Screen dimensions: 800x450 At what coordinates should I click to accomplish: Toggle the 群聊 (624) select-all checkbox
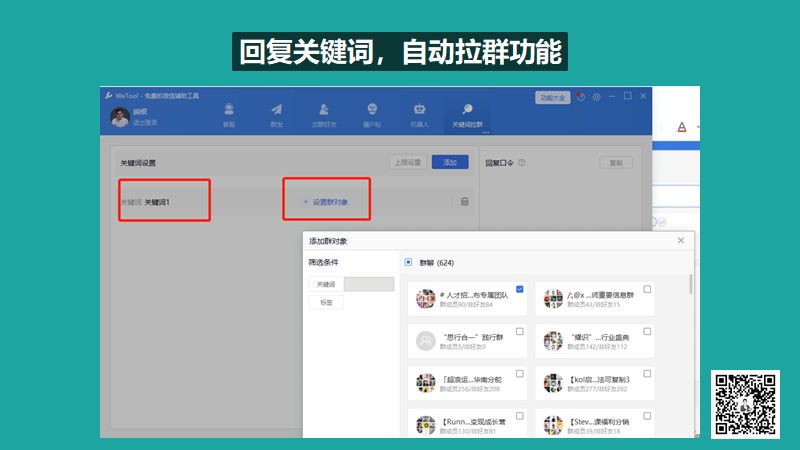(408, 263)
